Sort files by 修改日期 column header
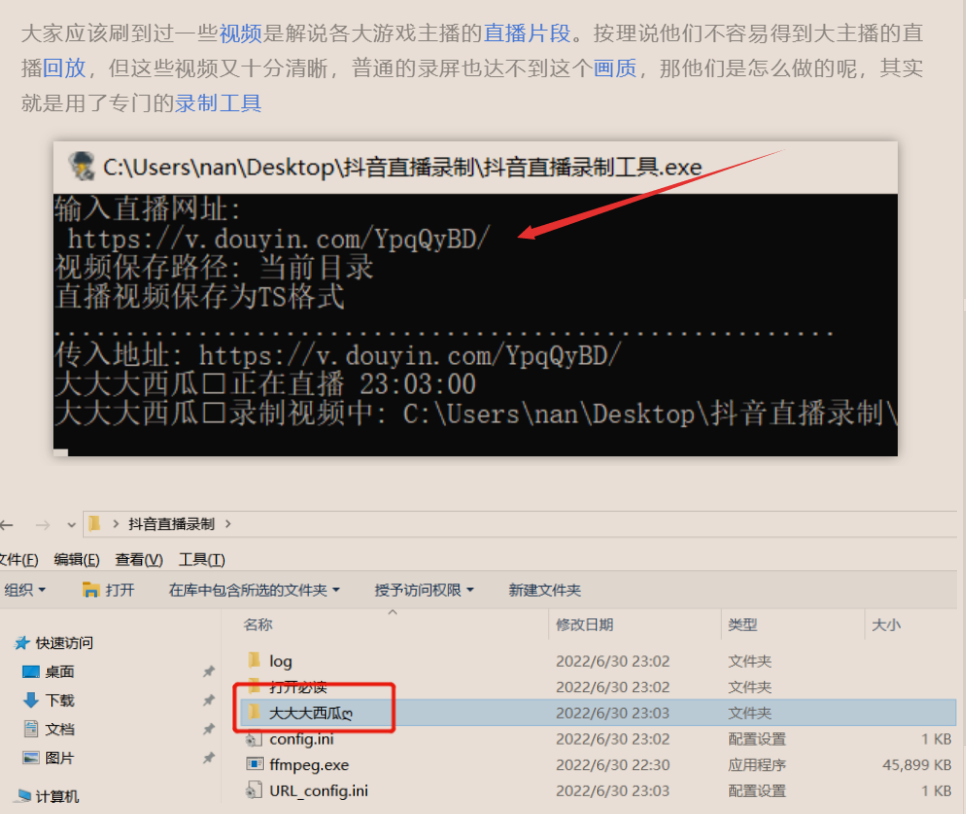966x814 pixels. tap(585, 624)
